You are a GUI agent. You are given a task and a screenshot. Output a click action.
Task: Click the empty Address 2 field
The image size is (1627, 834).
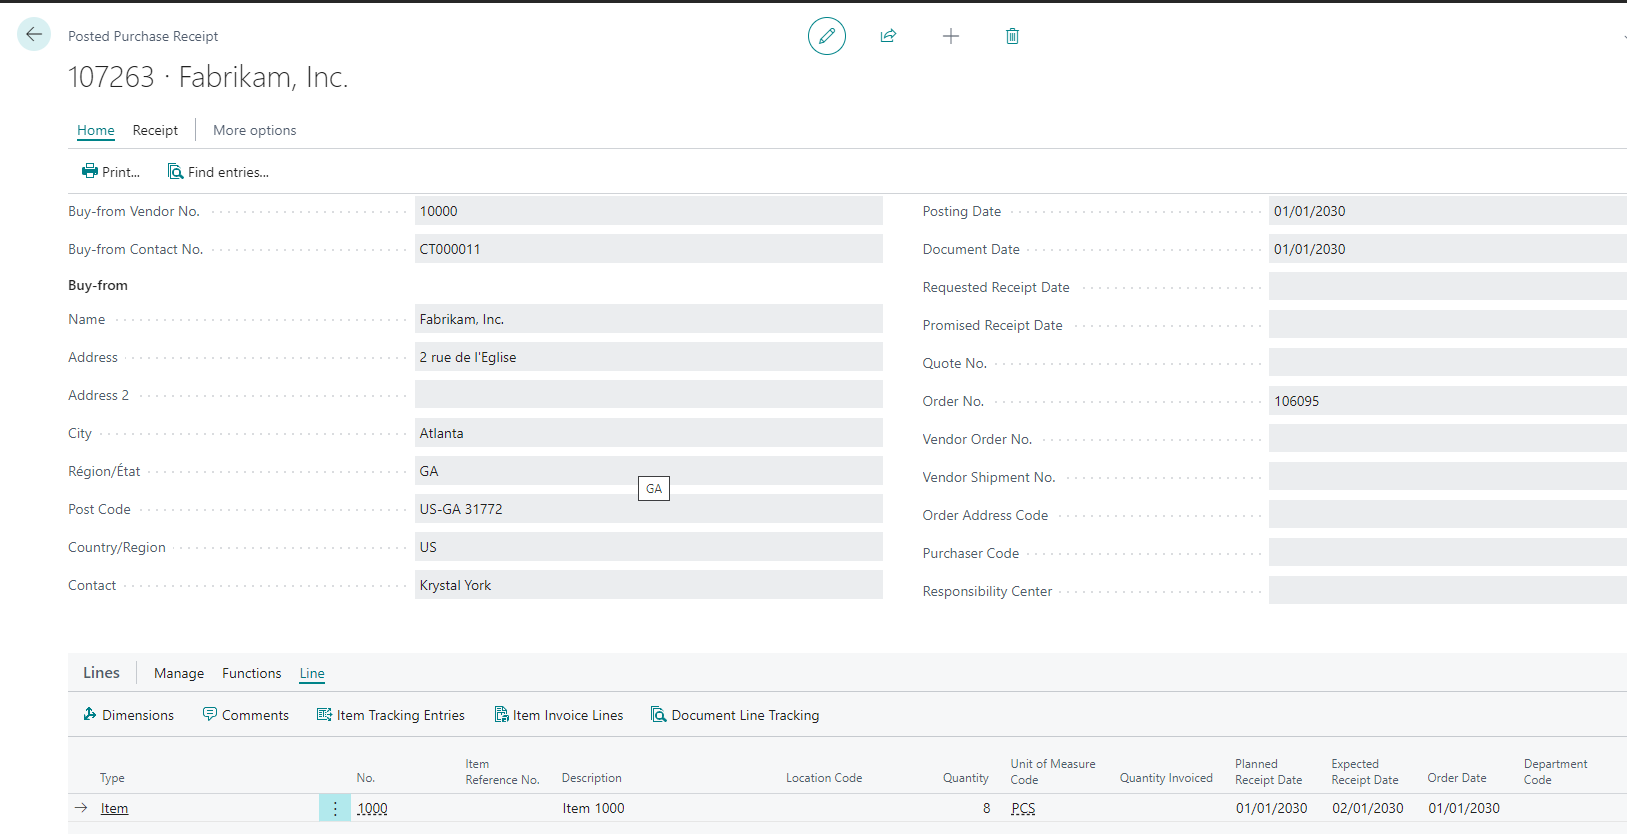(x=649, y=395)
